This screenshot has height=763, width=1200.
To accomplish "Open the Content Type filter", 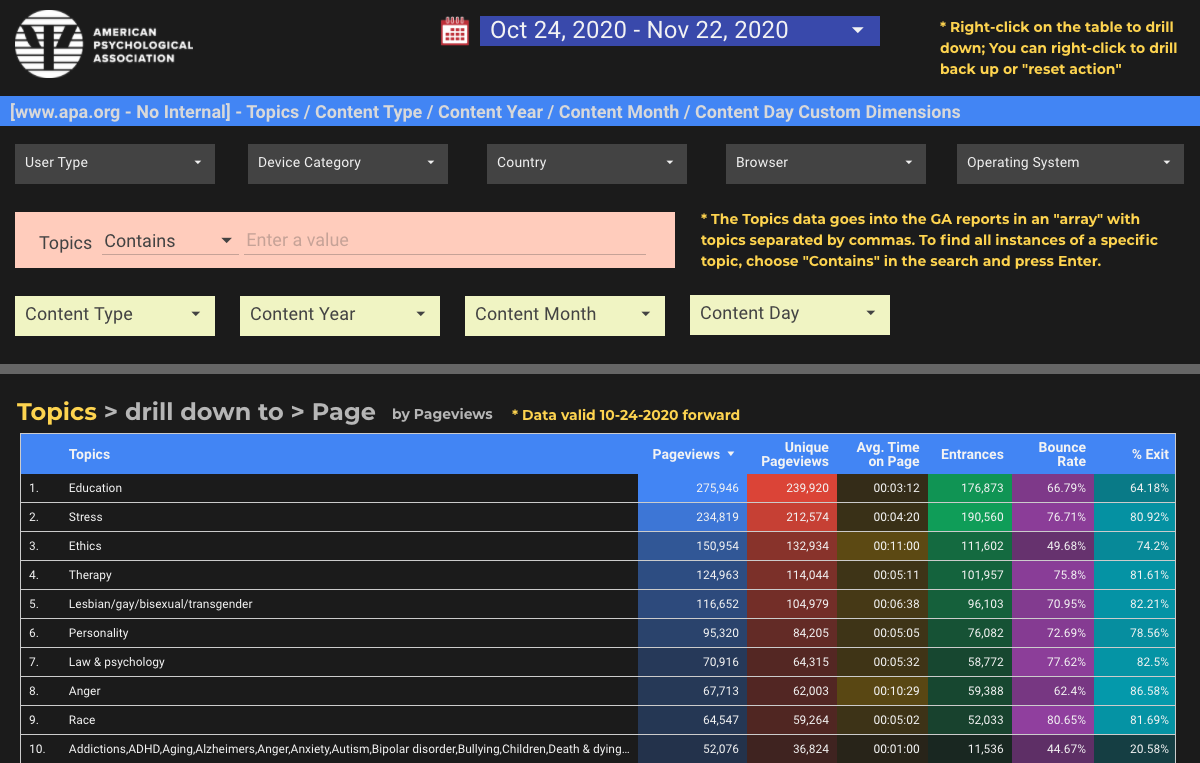I will click(x=114, y=315).
